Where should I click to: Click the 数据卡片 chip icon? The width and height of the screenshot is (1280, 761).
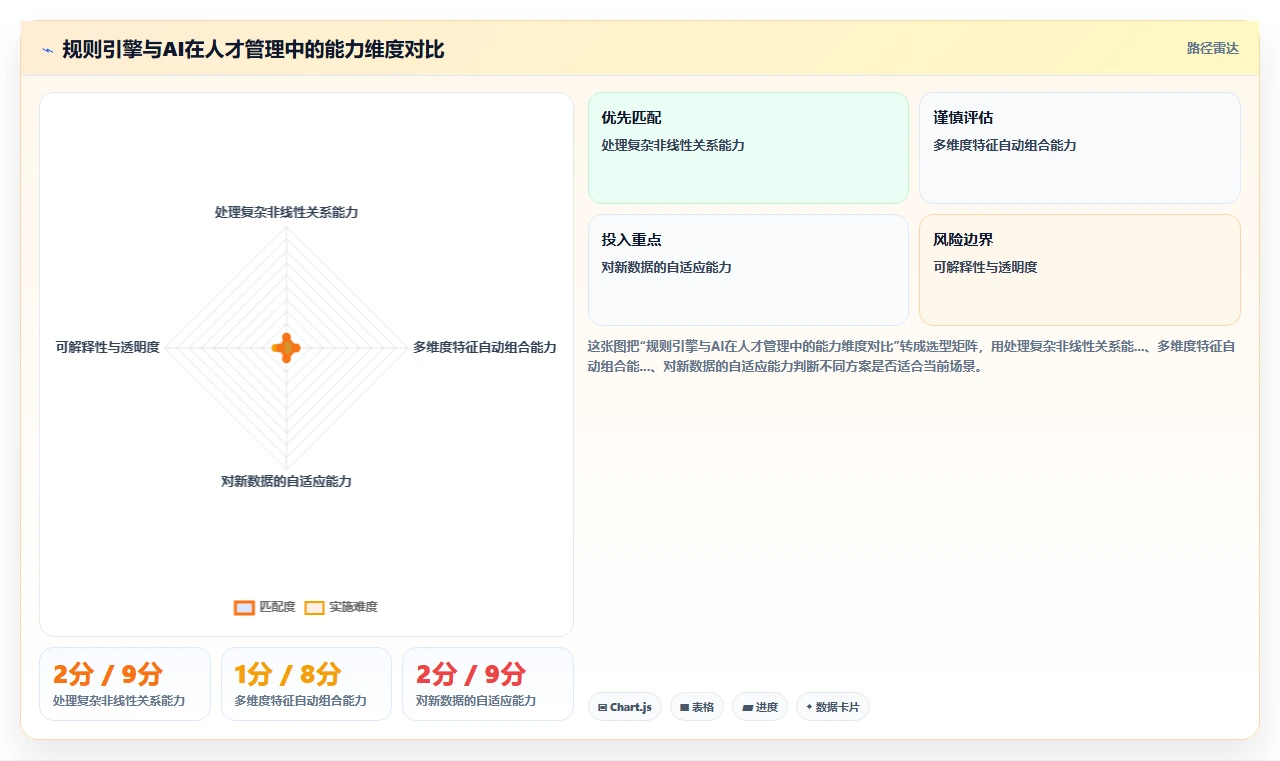(809, 707)
